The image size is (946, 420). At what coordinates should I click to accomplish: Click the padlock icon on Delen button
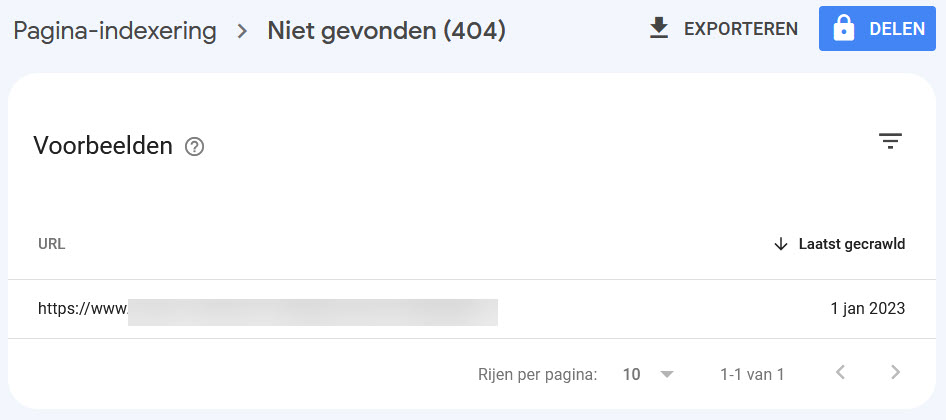click(843, 29)
